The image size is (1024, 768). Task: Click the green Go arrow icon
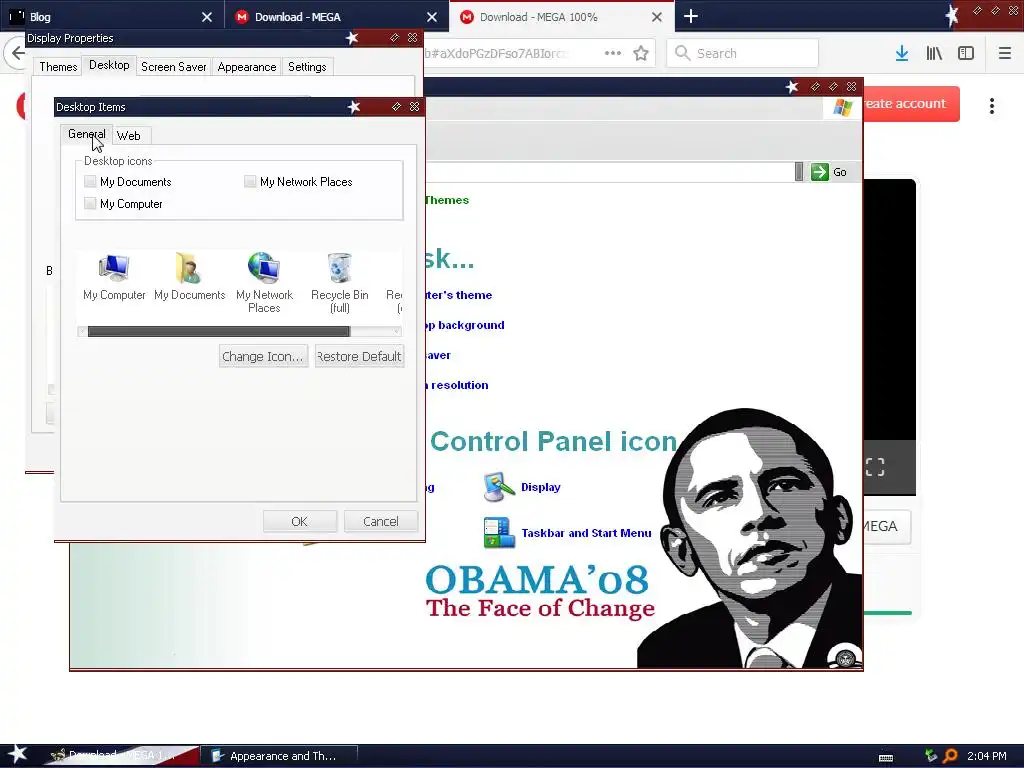pos(820,172)
